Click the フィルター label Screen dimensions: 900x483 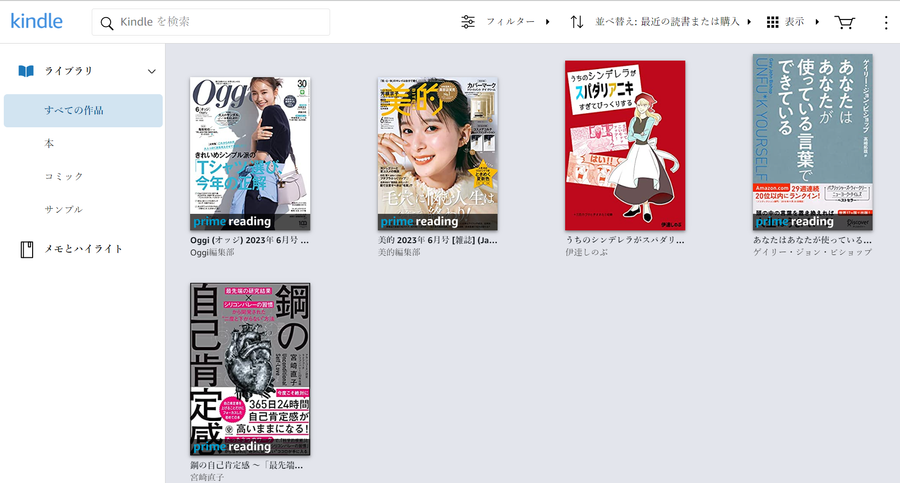pyautogui.click(x=510, y=22)
